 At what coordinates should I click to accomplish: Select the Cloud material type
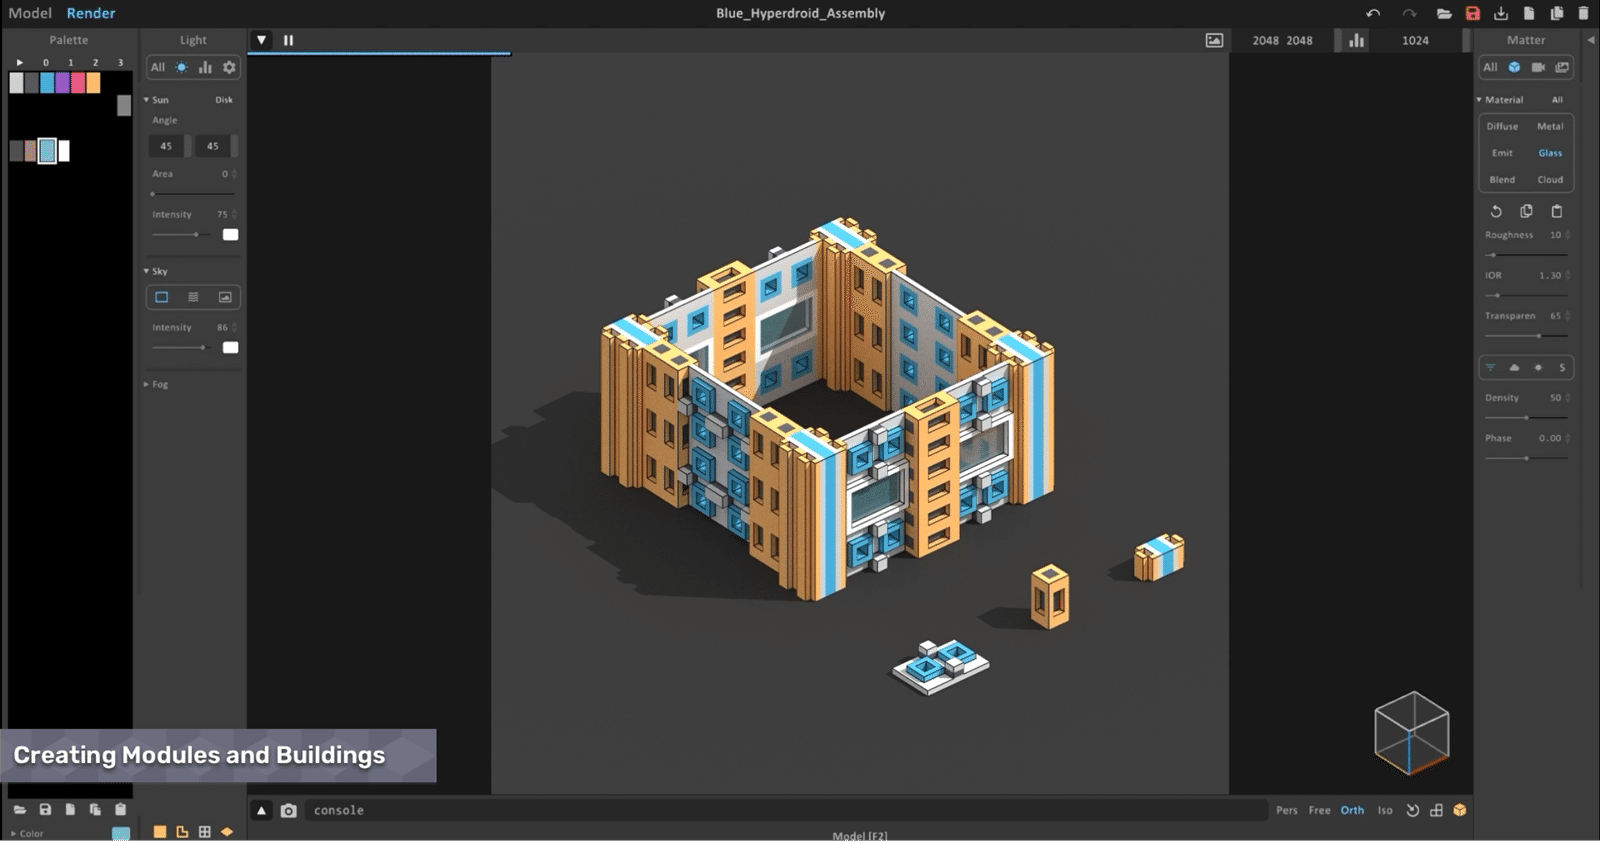1550,180
